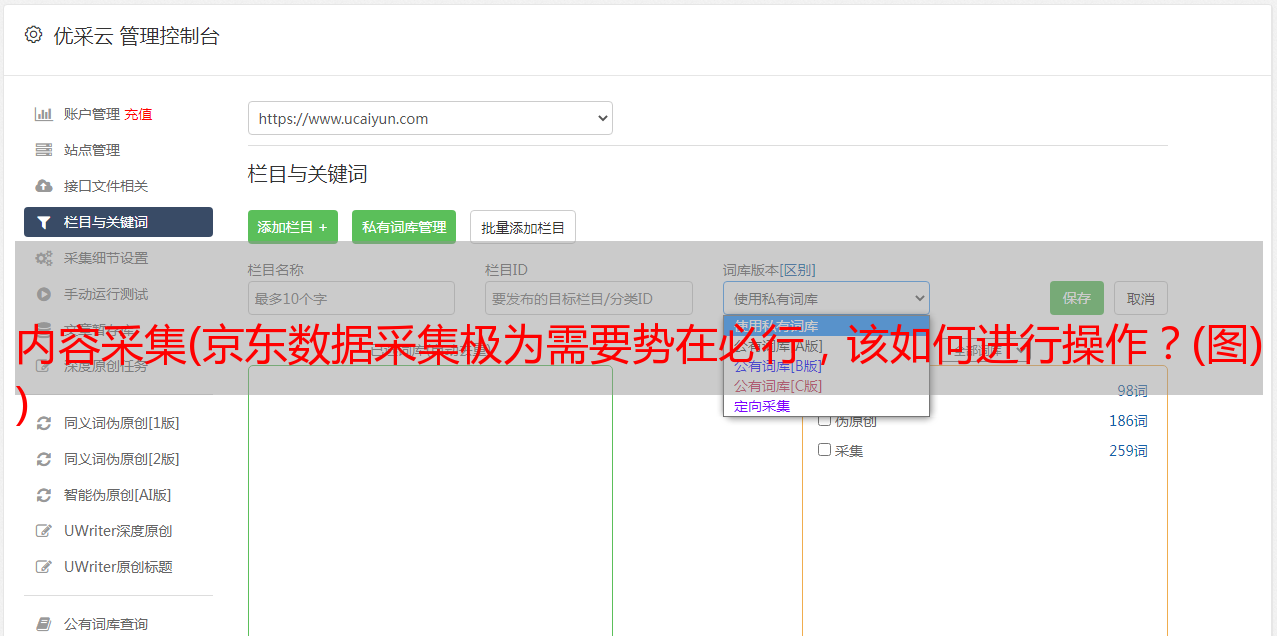Click the refresh icon for 智能伪原创[AI版]

[44, 495]
